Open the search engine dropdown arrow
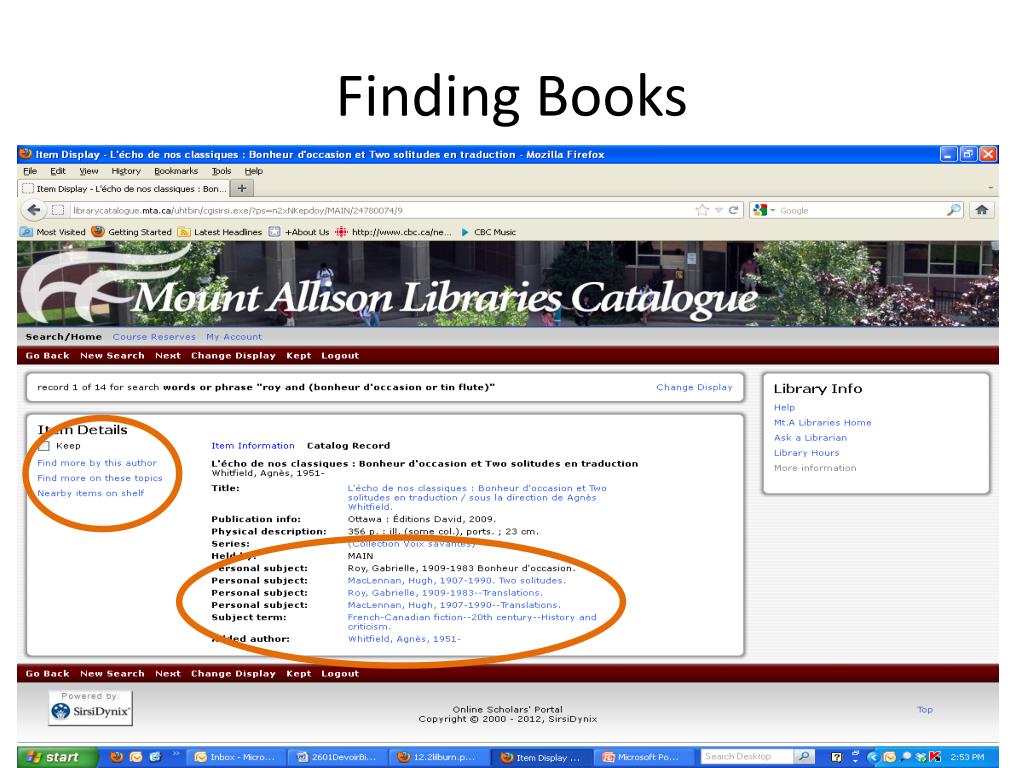Screen dimensions: 1024x768 (773, 210)
